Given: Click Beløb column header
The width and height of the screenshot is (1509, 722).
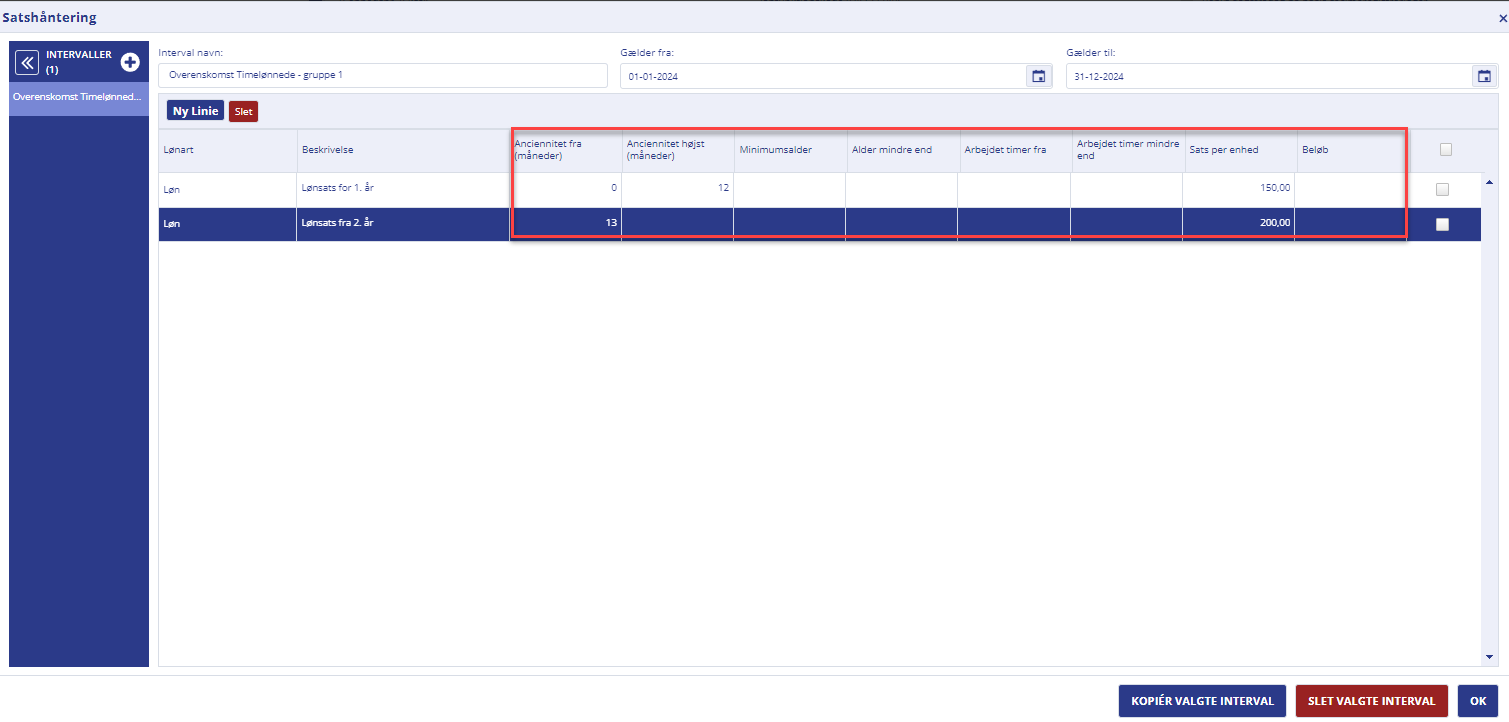Looking at the screenshot, I should click(x=1351, y=150).
